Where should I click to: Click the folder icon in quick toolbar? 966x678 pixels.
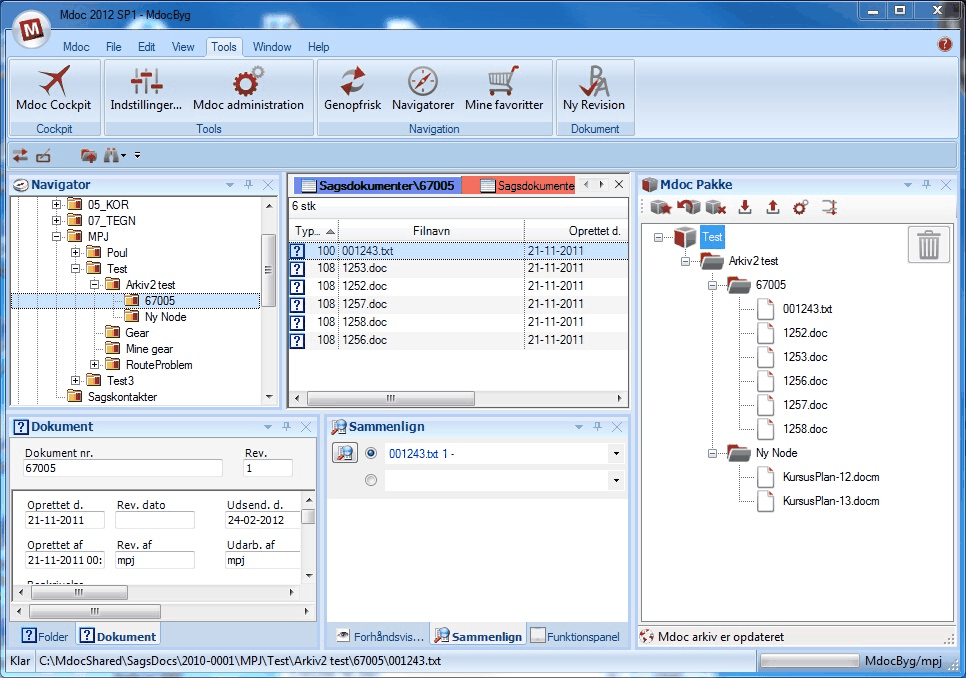coord(89,155)
